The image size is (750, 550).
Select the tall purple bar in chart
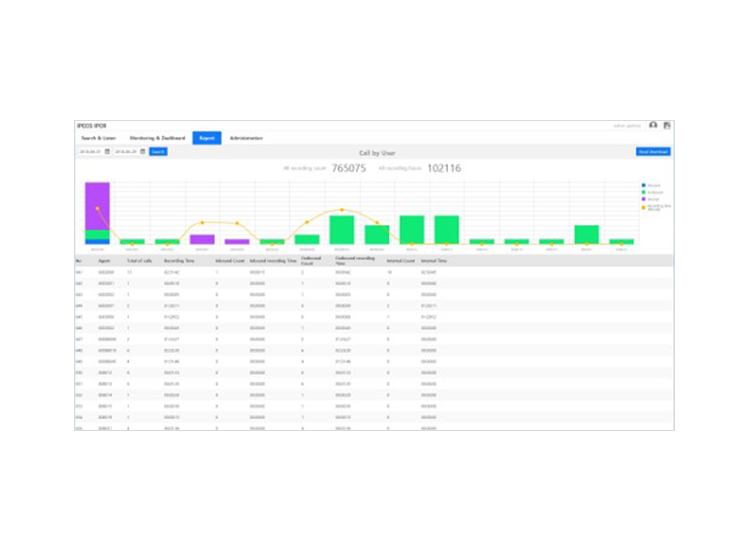(97, 205)
